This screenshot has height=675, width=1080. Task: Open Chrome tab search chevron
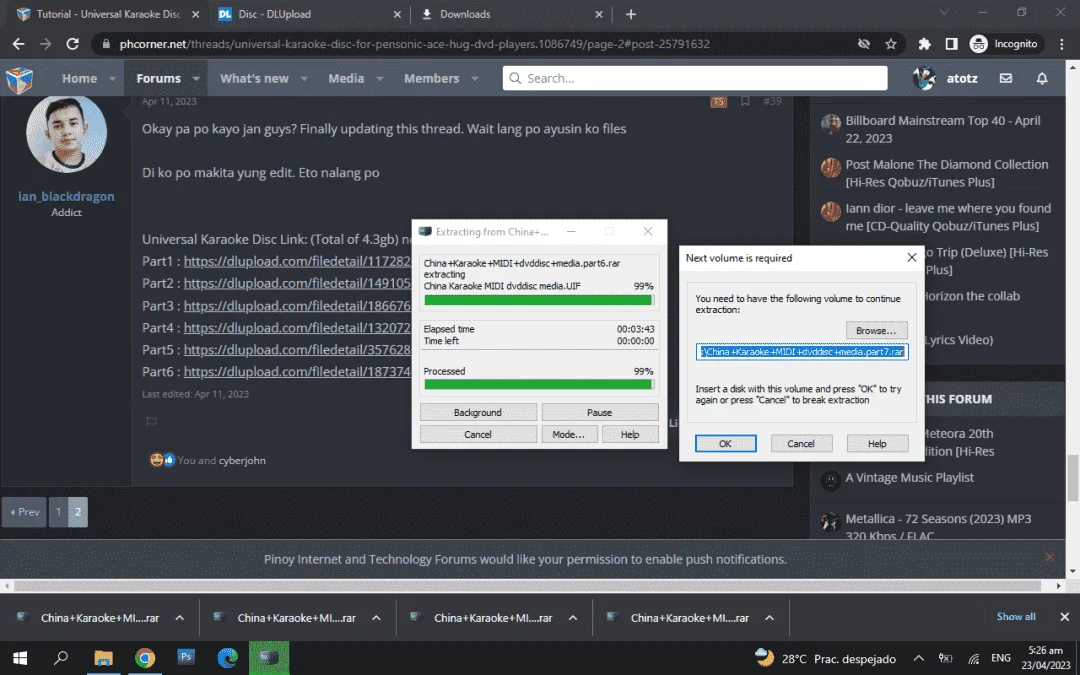click(x=944, y=13)
